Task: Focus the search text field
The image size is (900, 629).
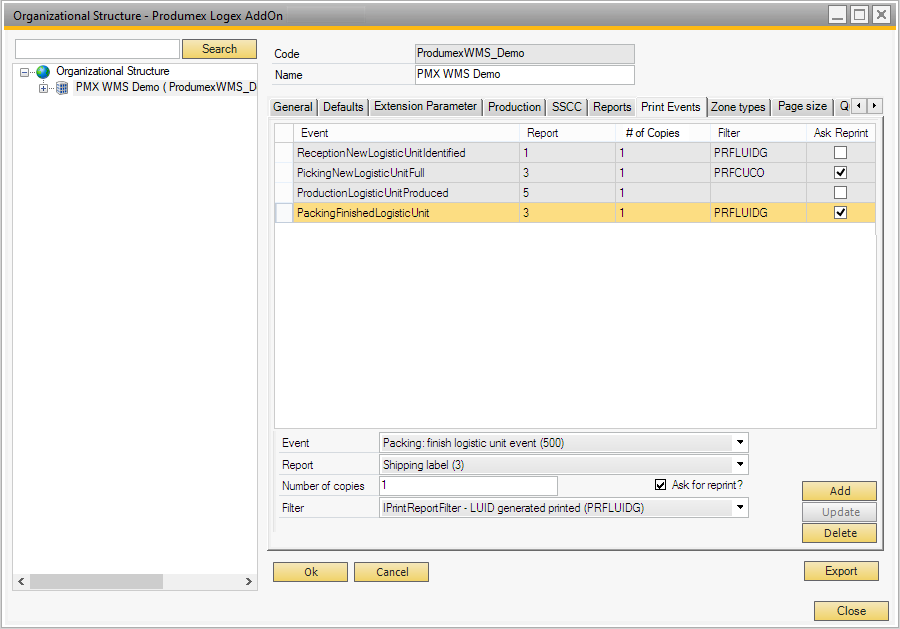Action: [x=98, y=49]
